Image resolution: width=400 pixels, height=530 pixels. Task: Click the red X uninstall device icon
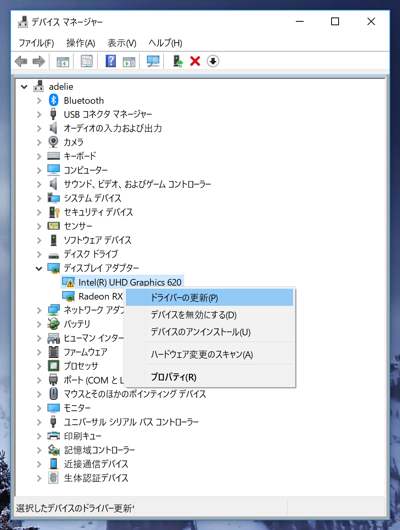(195, 61)
